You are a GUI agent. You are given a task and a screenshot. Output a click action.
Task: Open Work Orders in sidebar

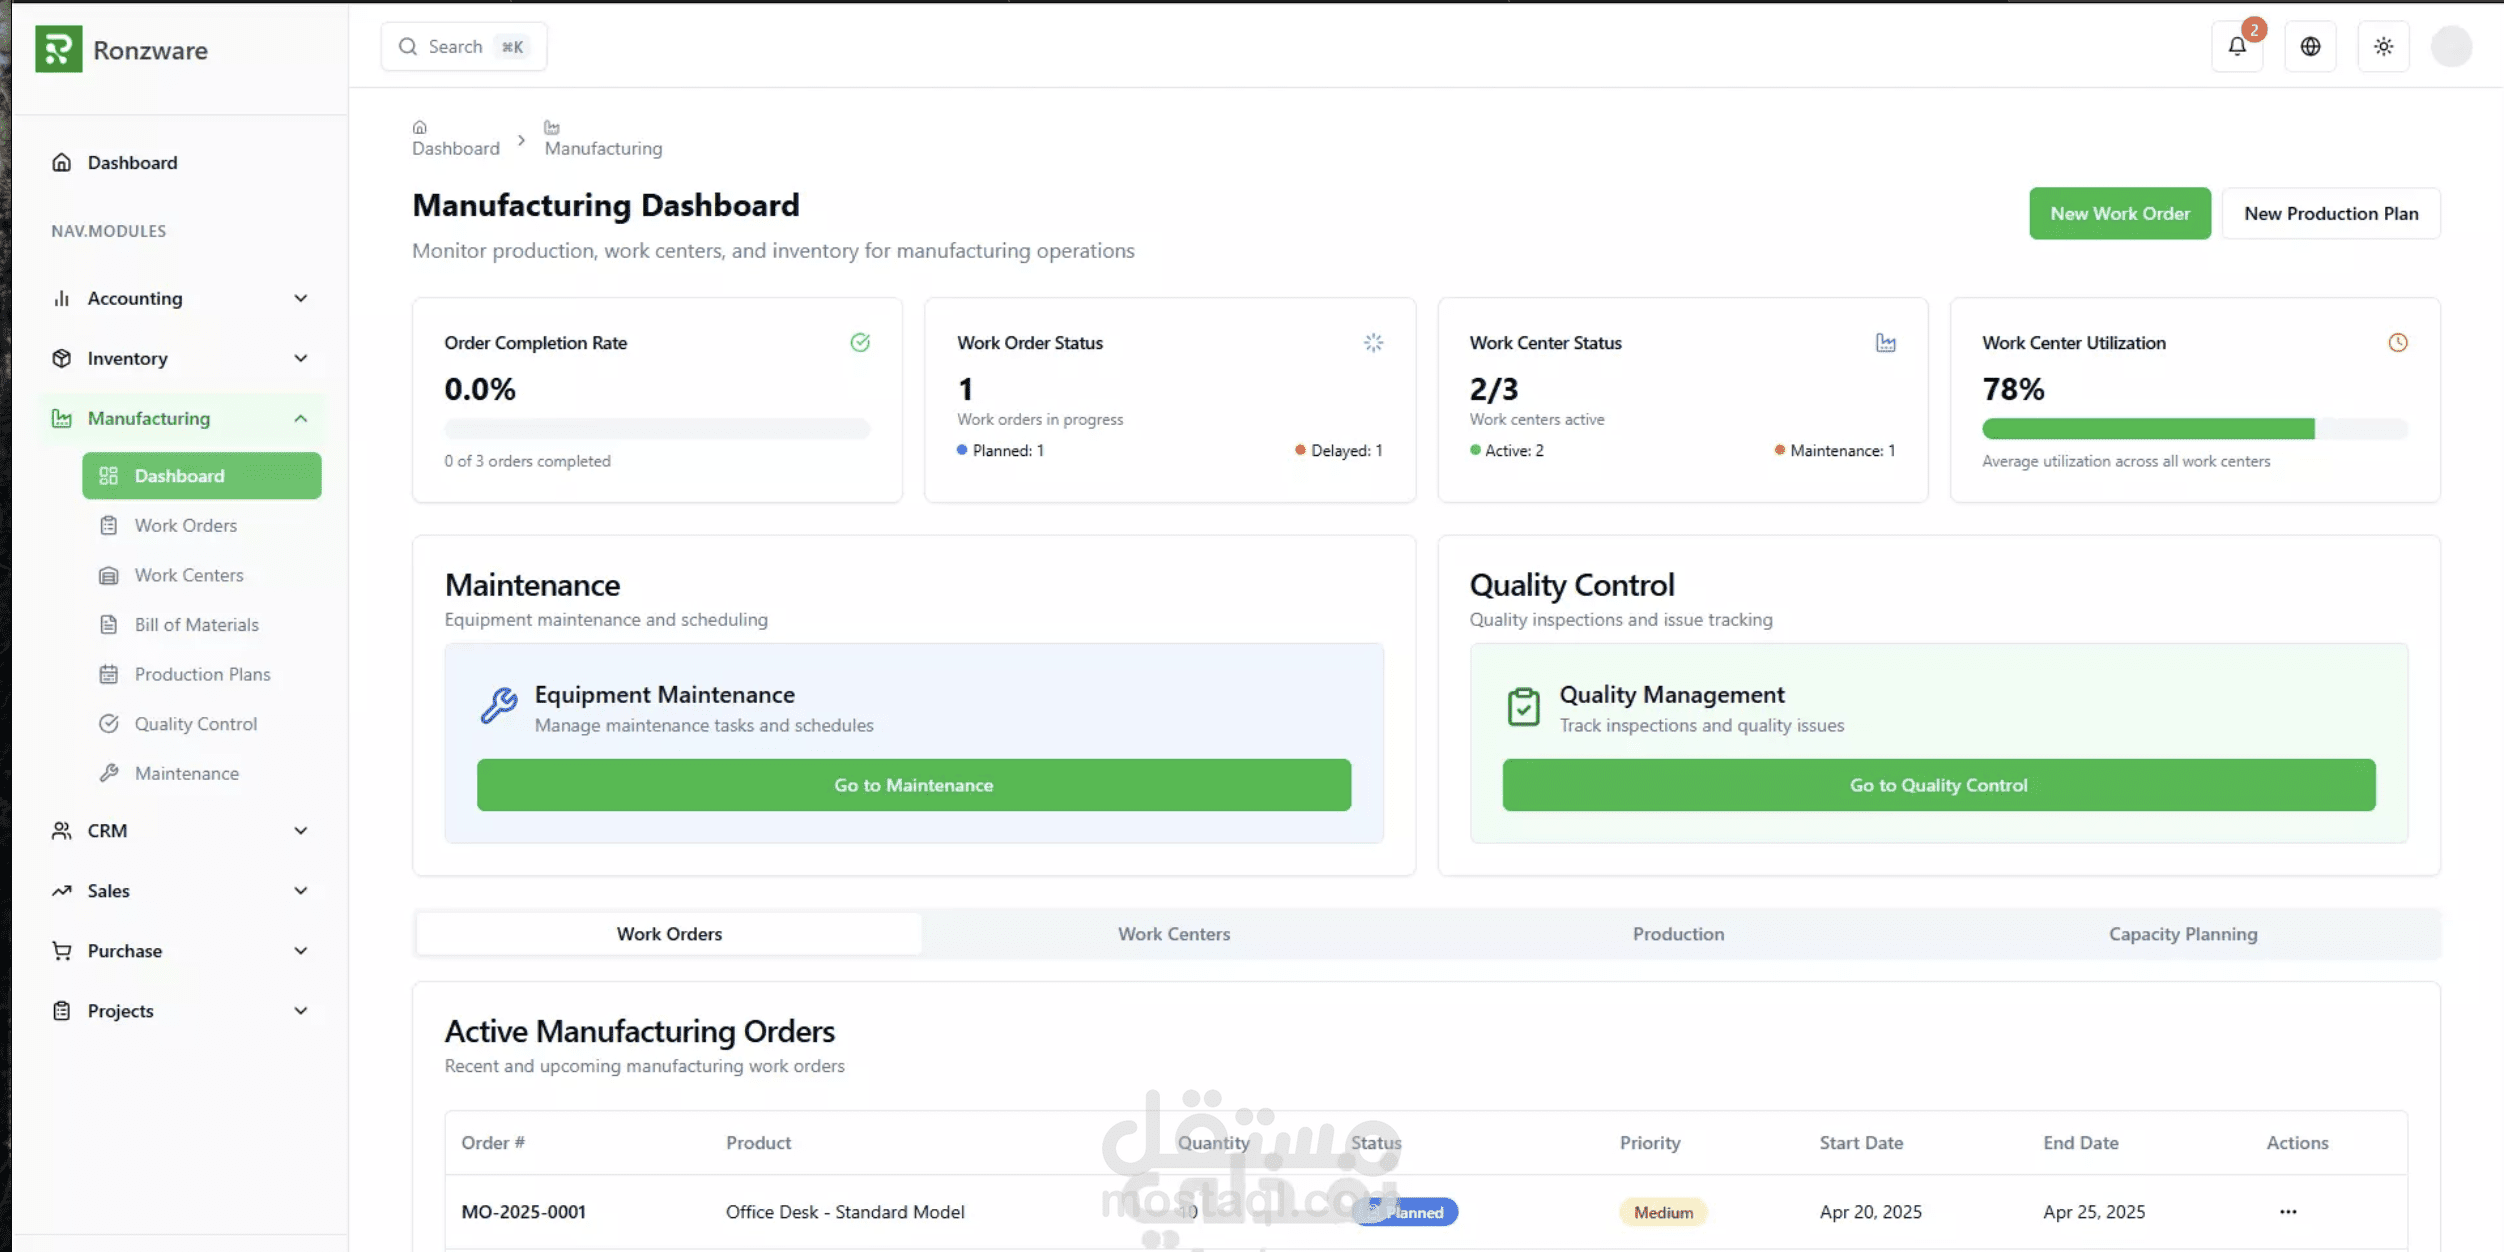coord(186,525)
